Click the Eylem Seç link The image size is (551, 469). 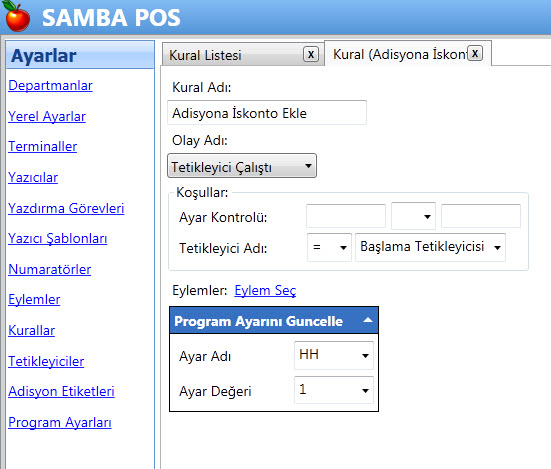(265, 291)
